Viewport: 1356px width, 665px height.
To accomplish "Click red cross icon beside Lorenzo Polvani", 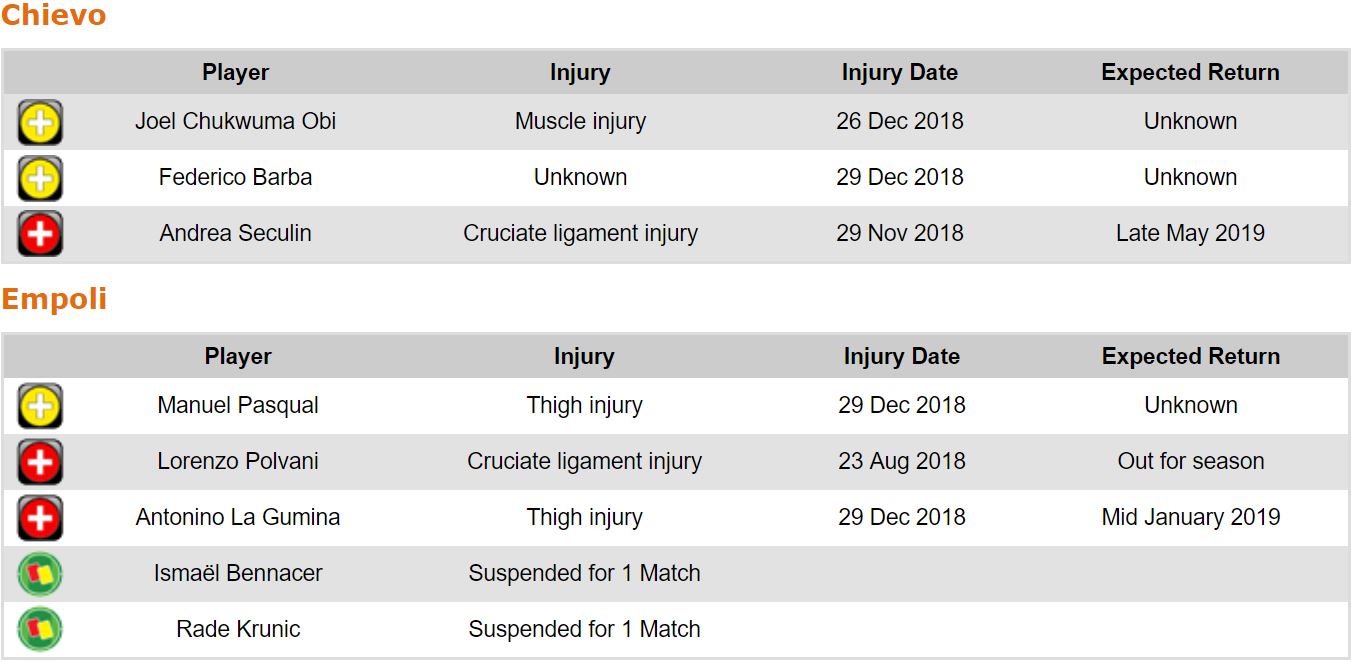I will [40, 463].
